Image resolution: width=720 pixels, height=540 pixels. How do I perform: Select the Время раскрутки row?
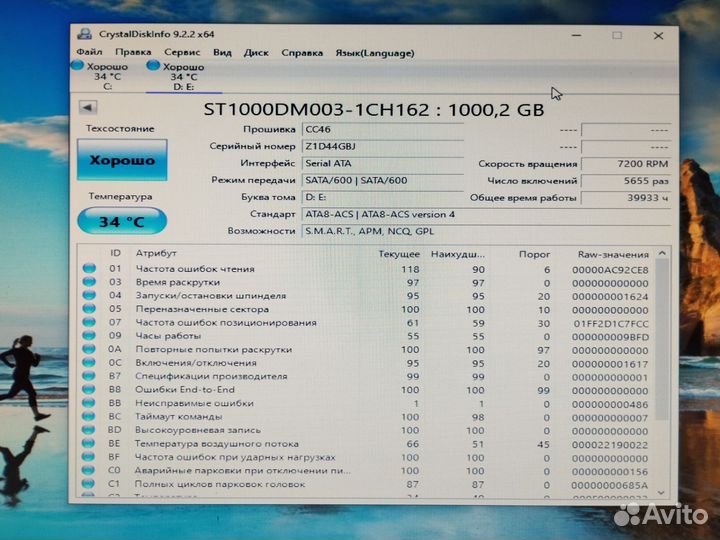[x=366, y=282]
